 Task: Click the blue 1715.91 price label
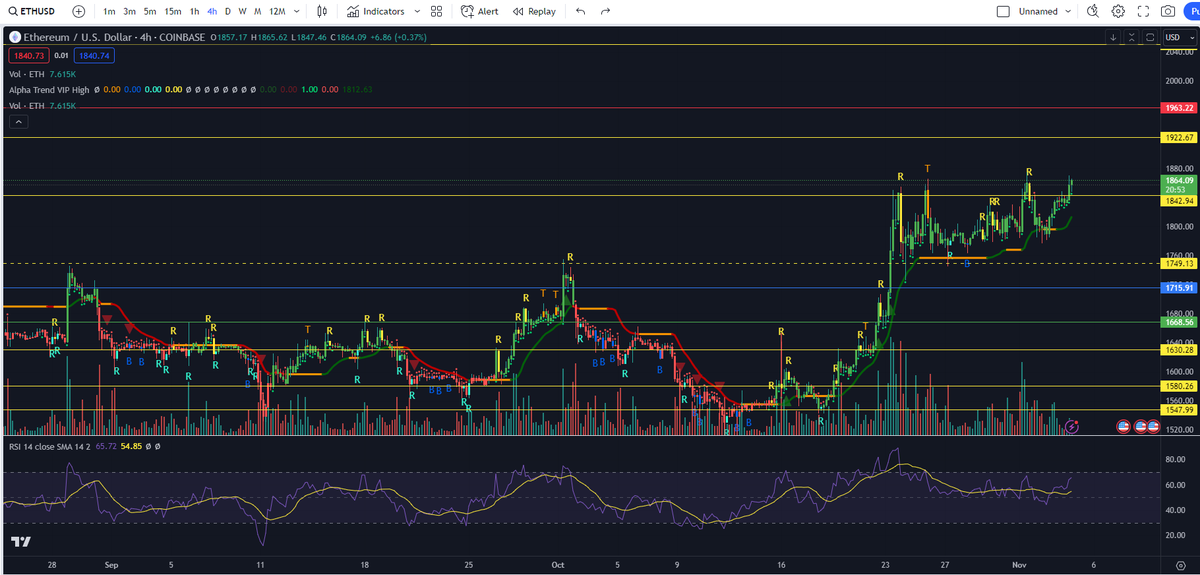tap(1180, 288)
